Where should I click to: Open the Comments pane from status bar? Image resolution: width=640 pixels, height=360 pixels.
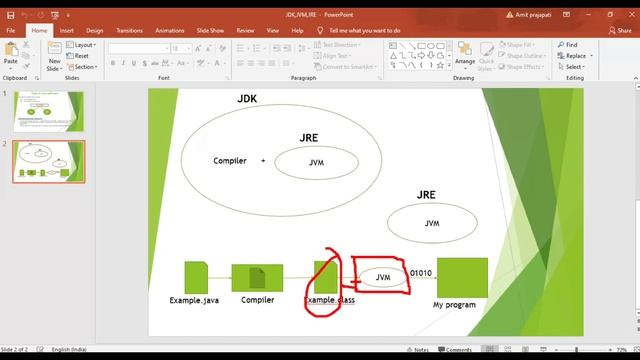pos(455,350)
